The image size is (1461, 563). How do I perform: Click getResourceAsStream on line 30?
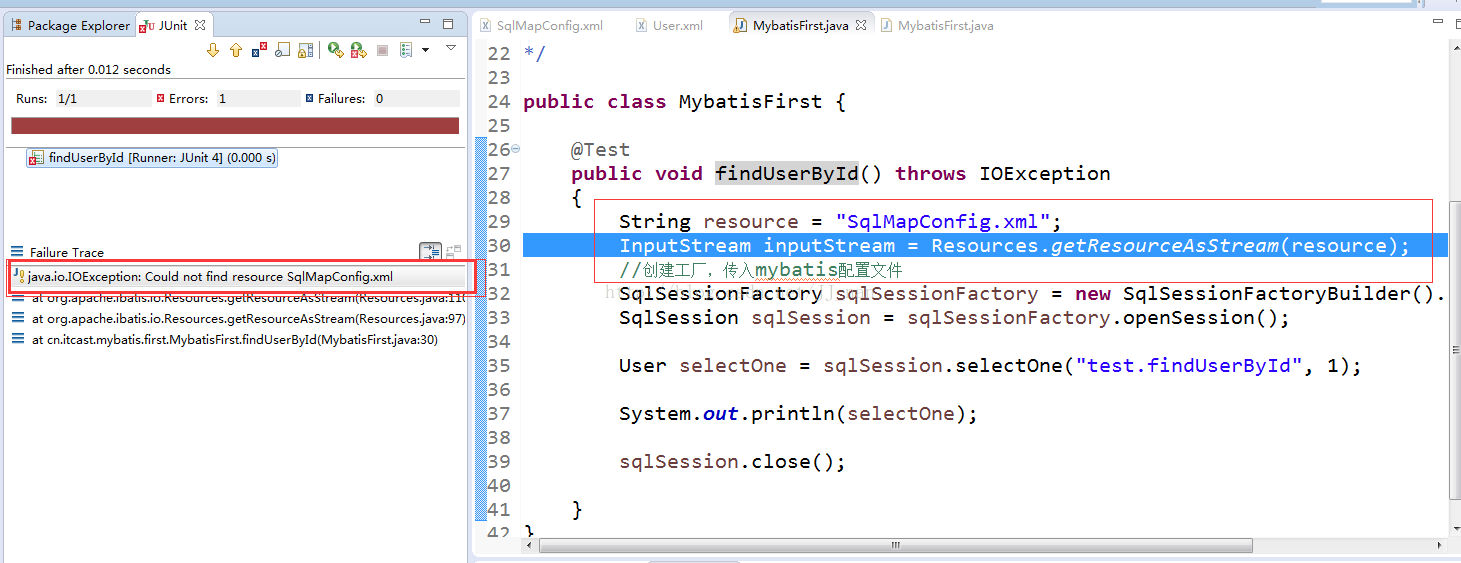pos(1165,246)
